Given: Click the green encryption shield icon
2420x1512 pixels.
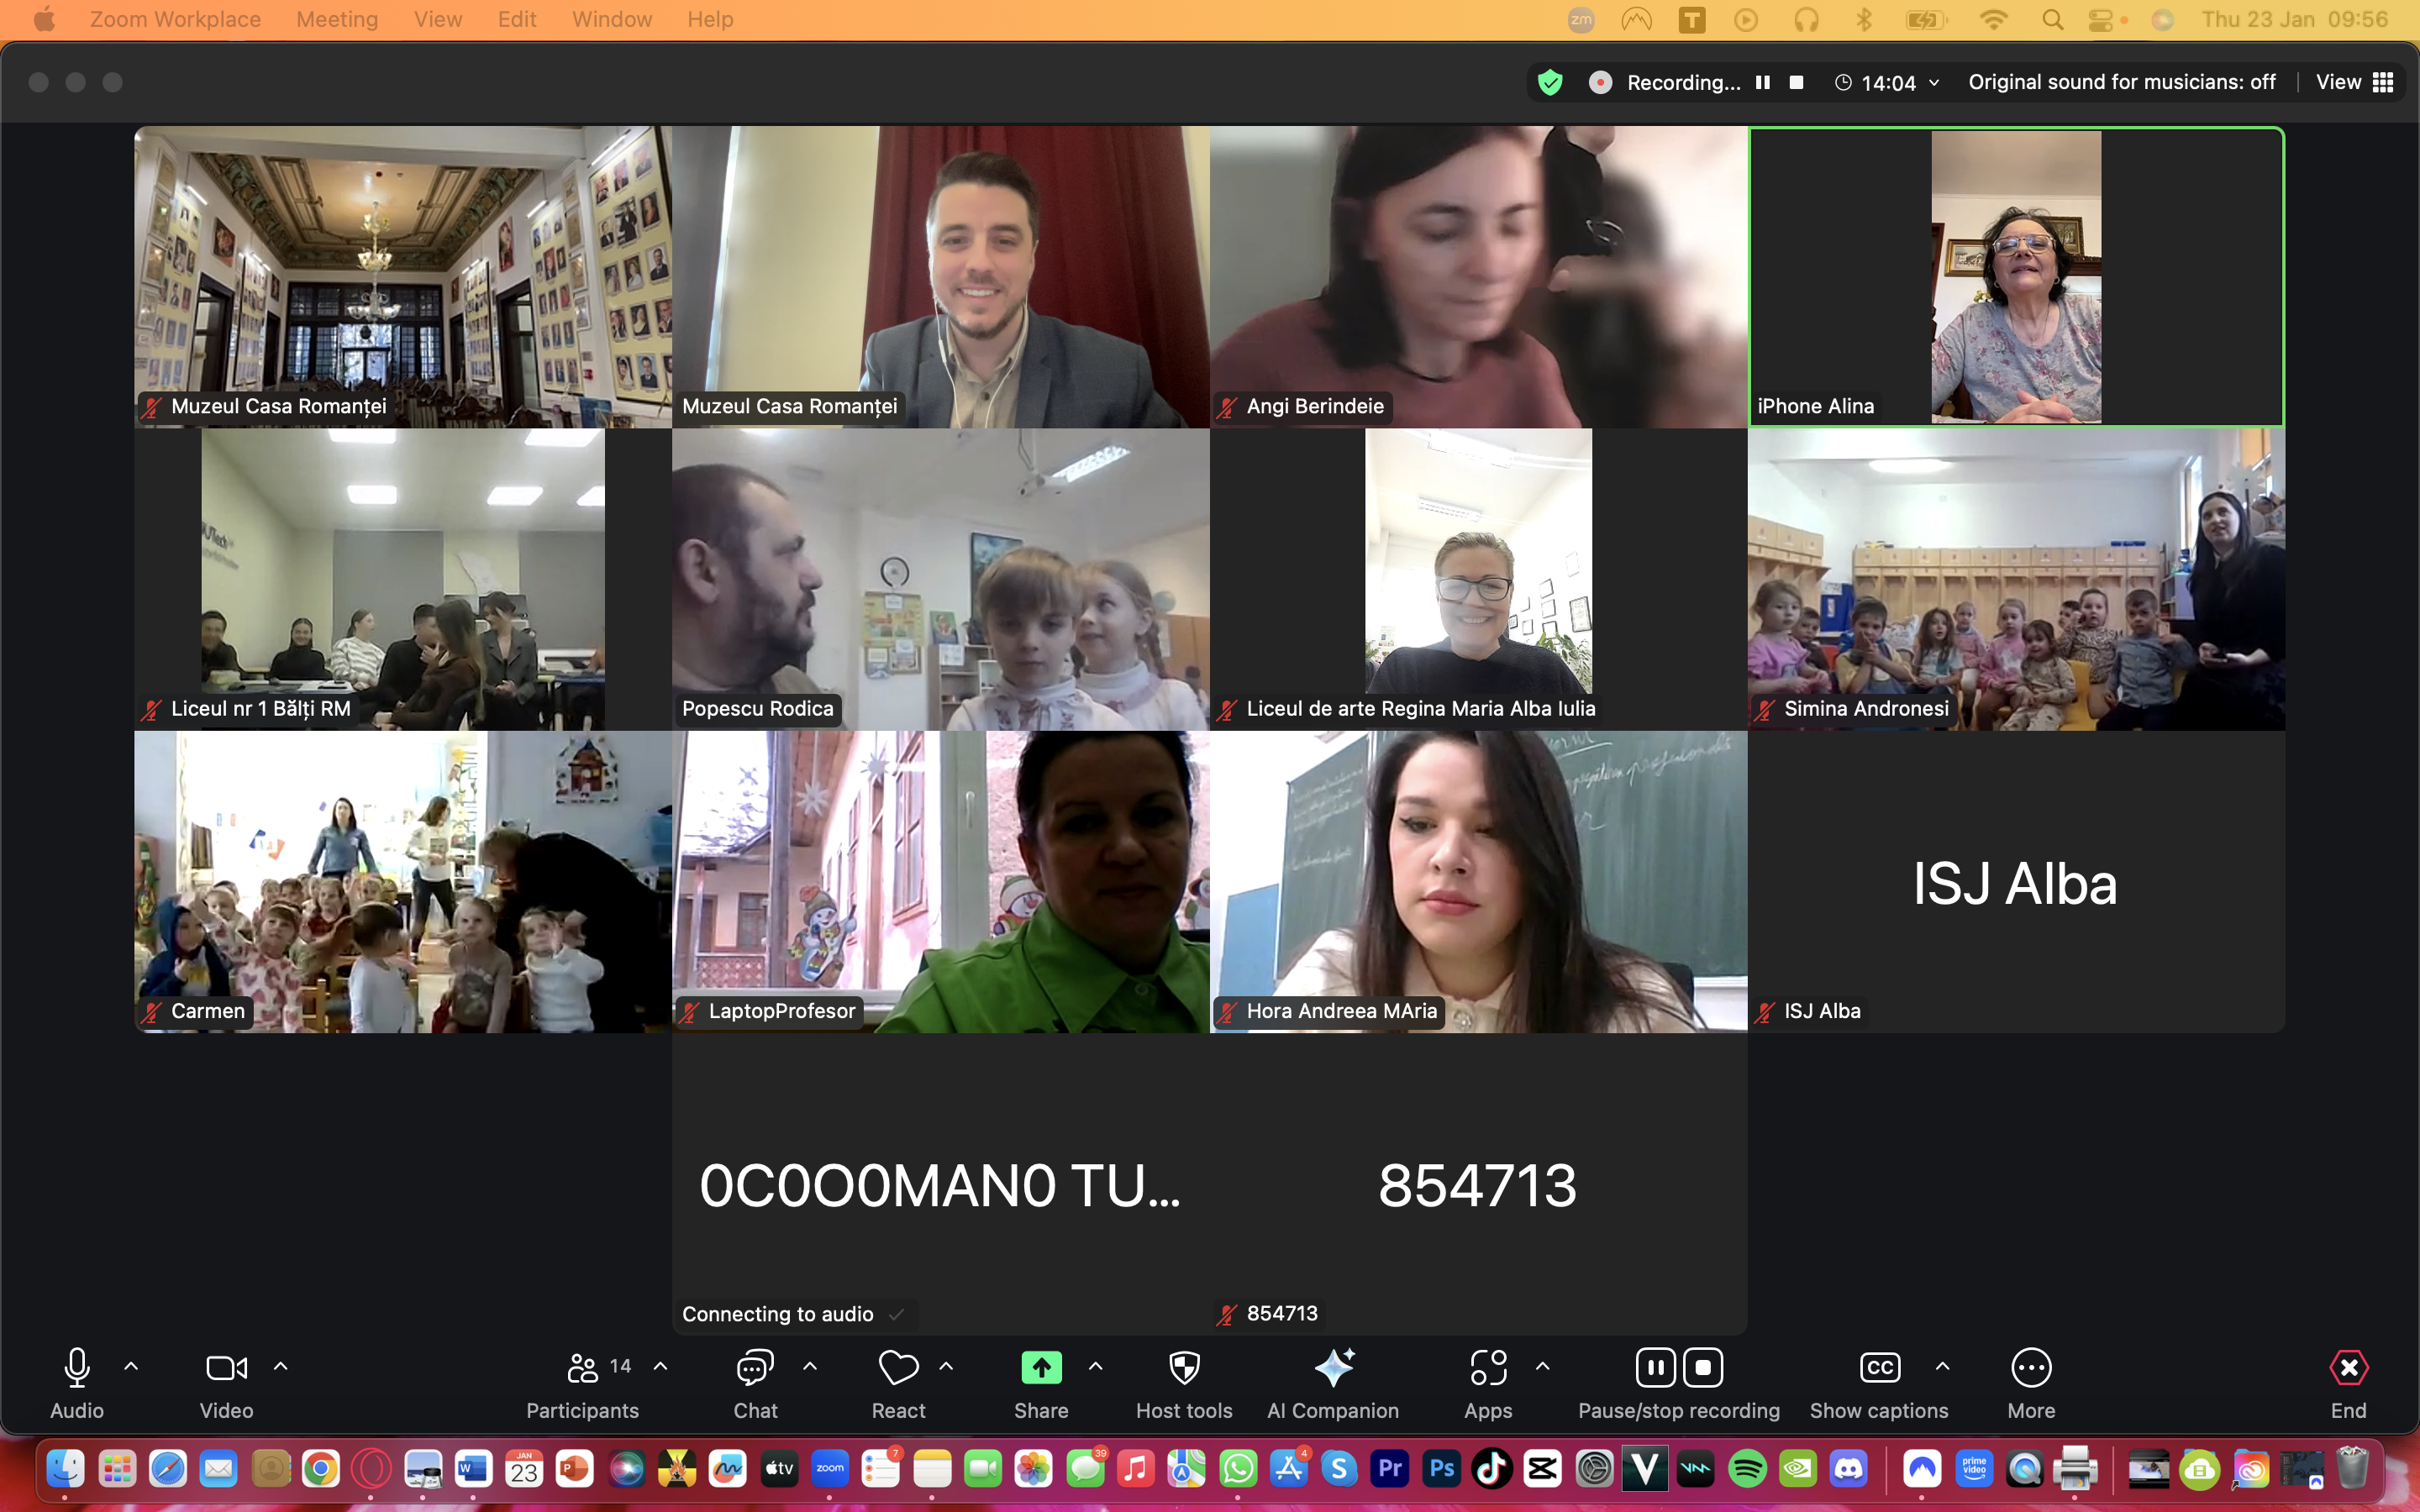Looking at the screenshot, I should pyautogui.click(x=1550, y=82).
